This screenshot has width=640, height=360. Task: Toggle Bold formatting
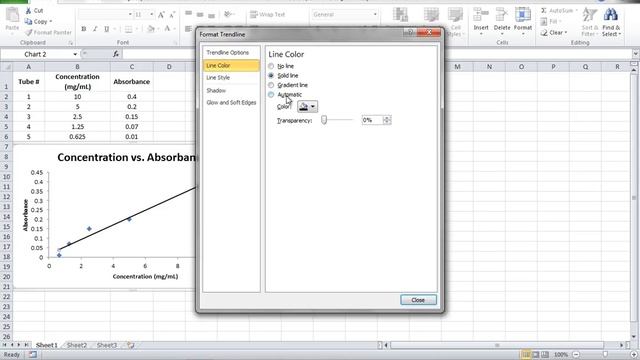(84, 29)
